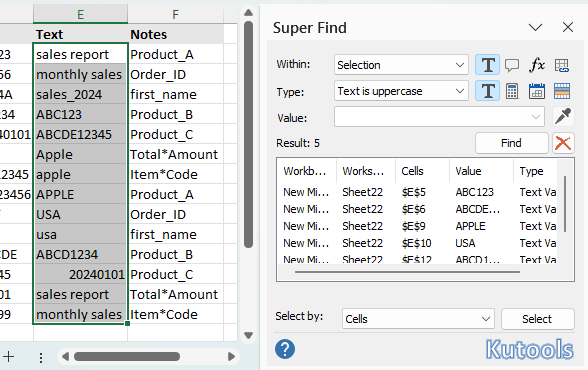Click the worksheet scroll up arrow

coord(248,13)
